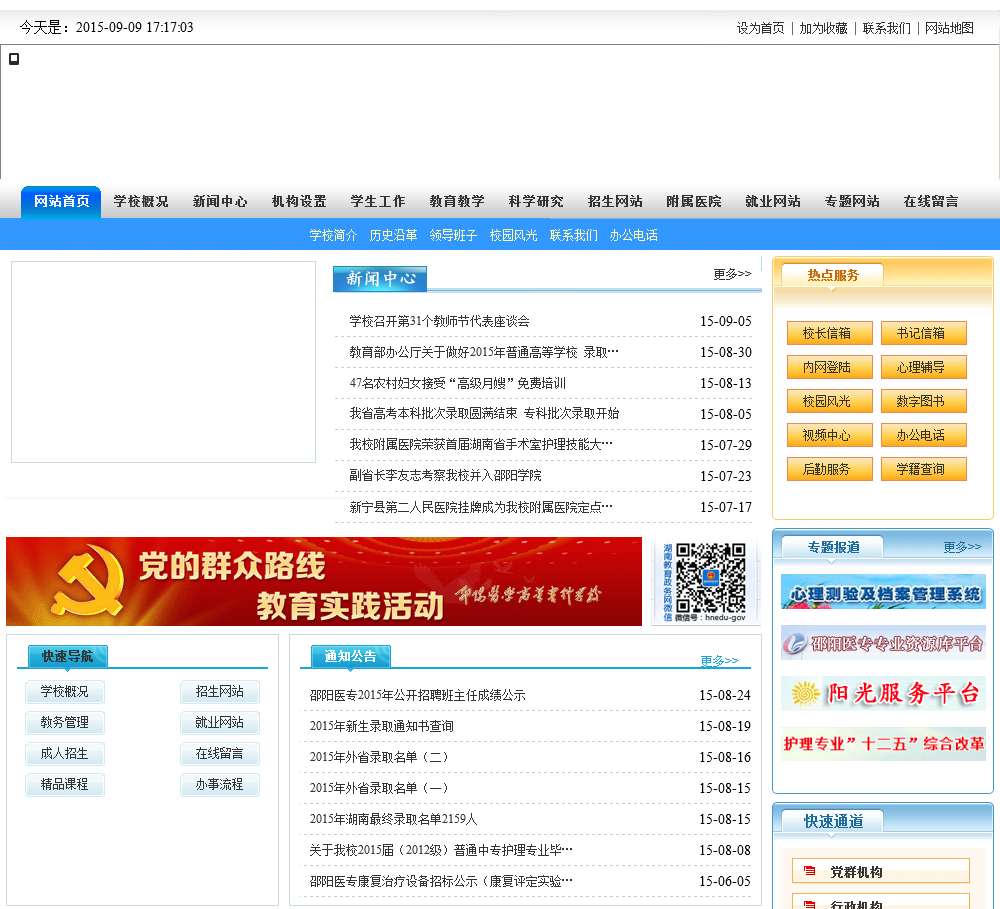Go to 新闻中心 in navigation bar
This screenshot has height=909, width=1000.
point(220,202)
